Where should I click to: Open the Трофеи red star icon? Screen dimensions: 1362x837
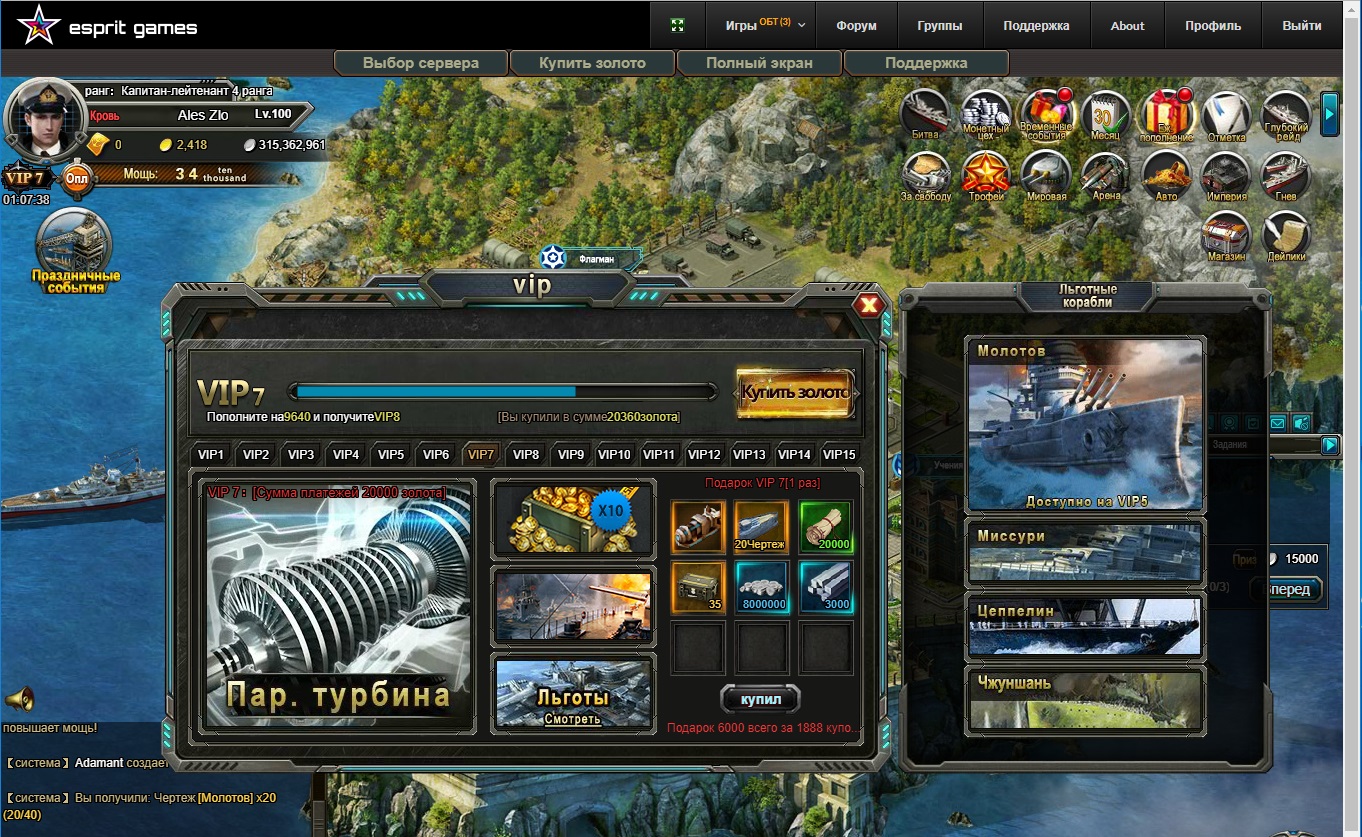(x=986, y=174)
